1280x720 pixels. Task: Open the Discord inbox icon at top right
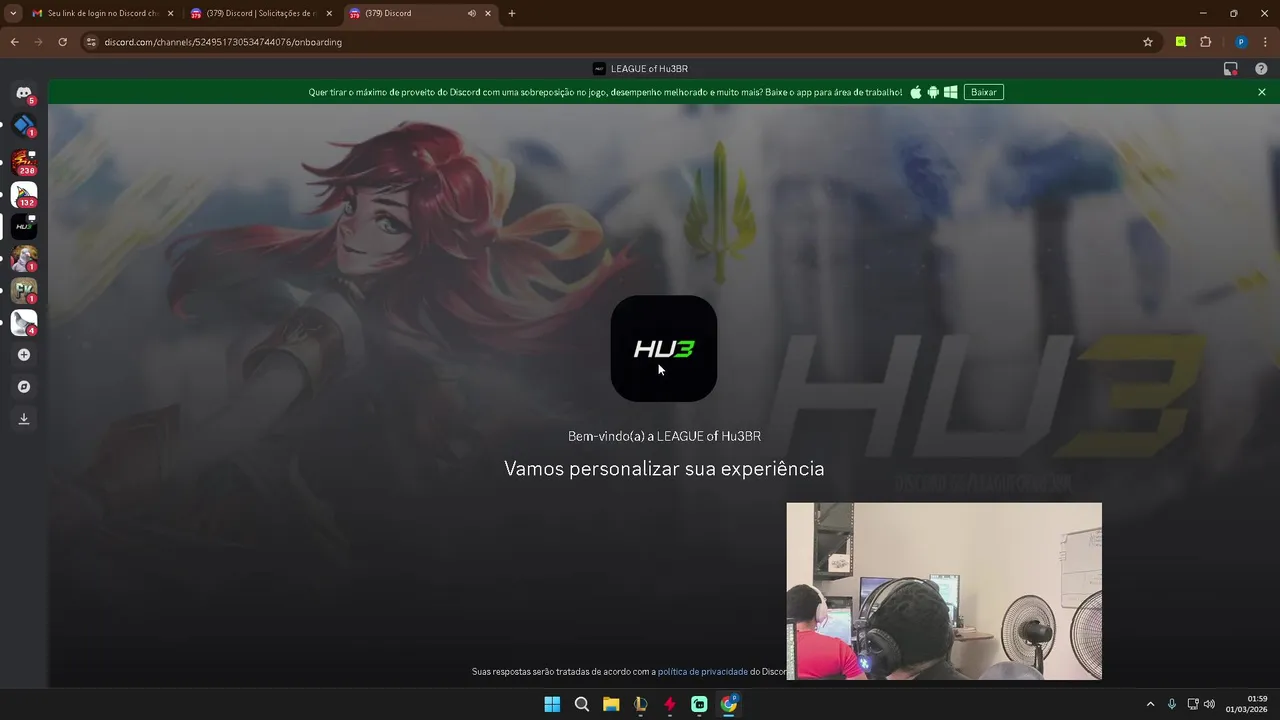pyautogui.click(x=1231, y=69)
